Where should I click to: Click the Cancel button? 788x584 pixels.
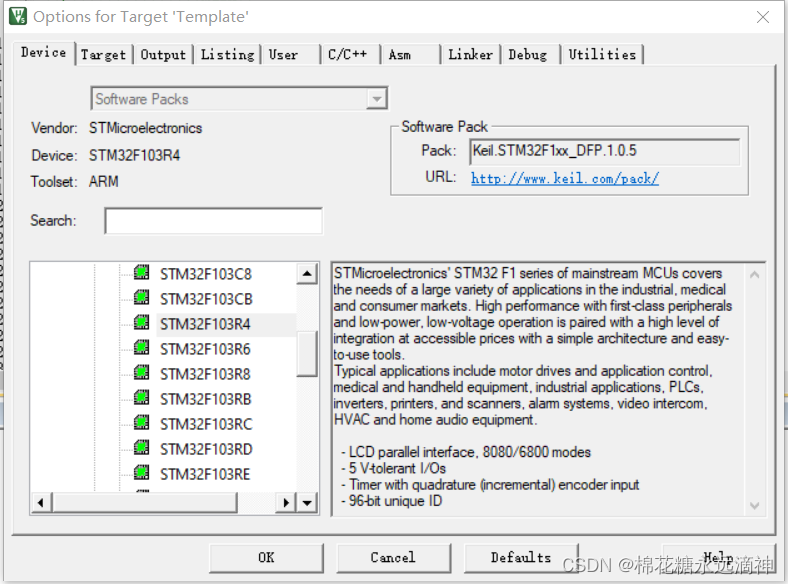[393, 557]
